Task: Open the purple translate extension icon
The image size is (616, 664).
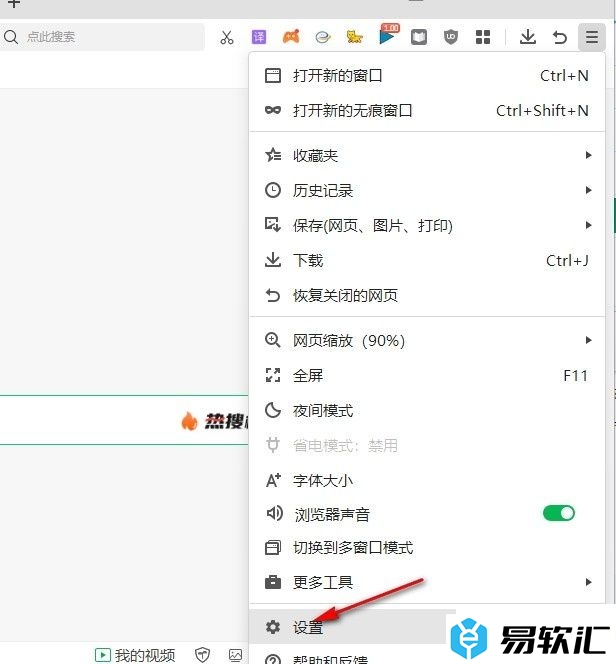Action: click(259, 37)
